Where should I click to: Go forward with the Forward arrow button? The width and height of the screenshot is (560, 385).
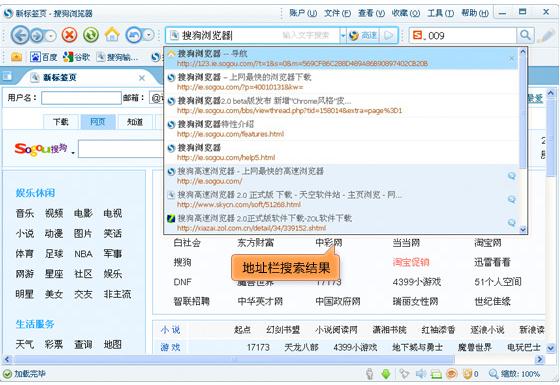(x=37, y=35)
